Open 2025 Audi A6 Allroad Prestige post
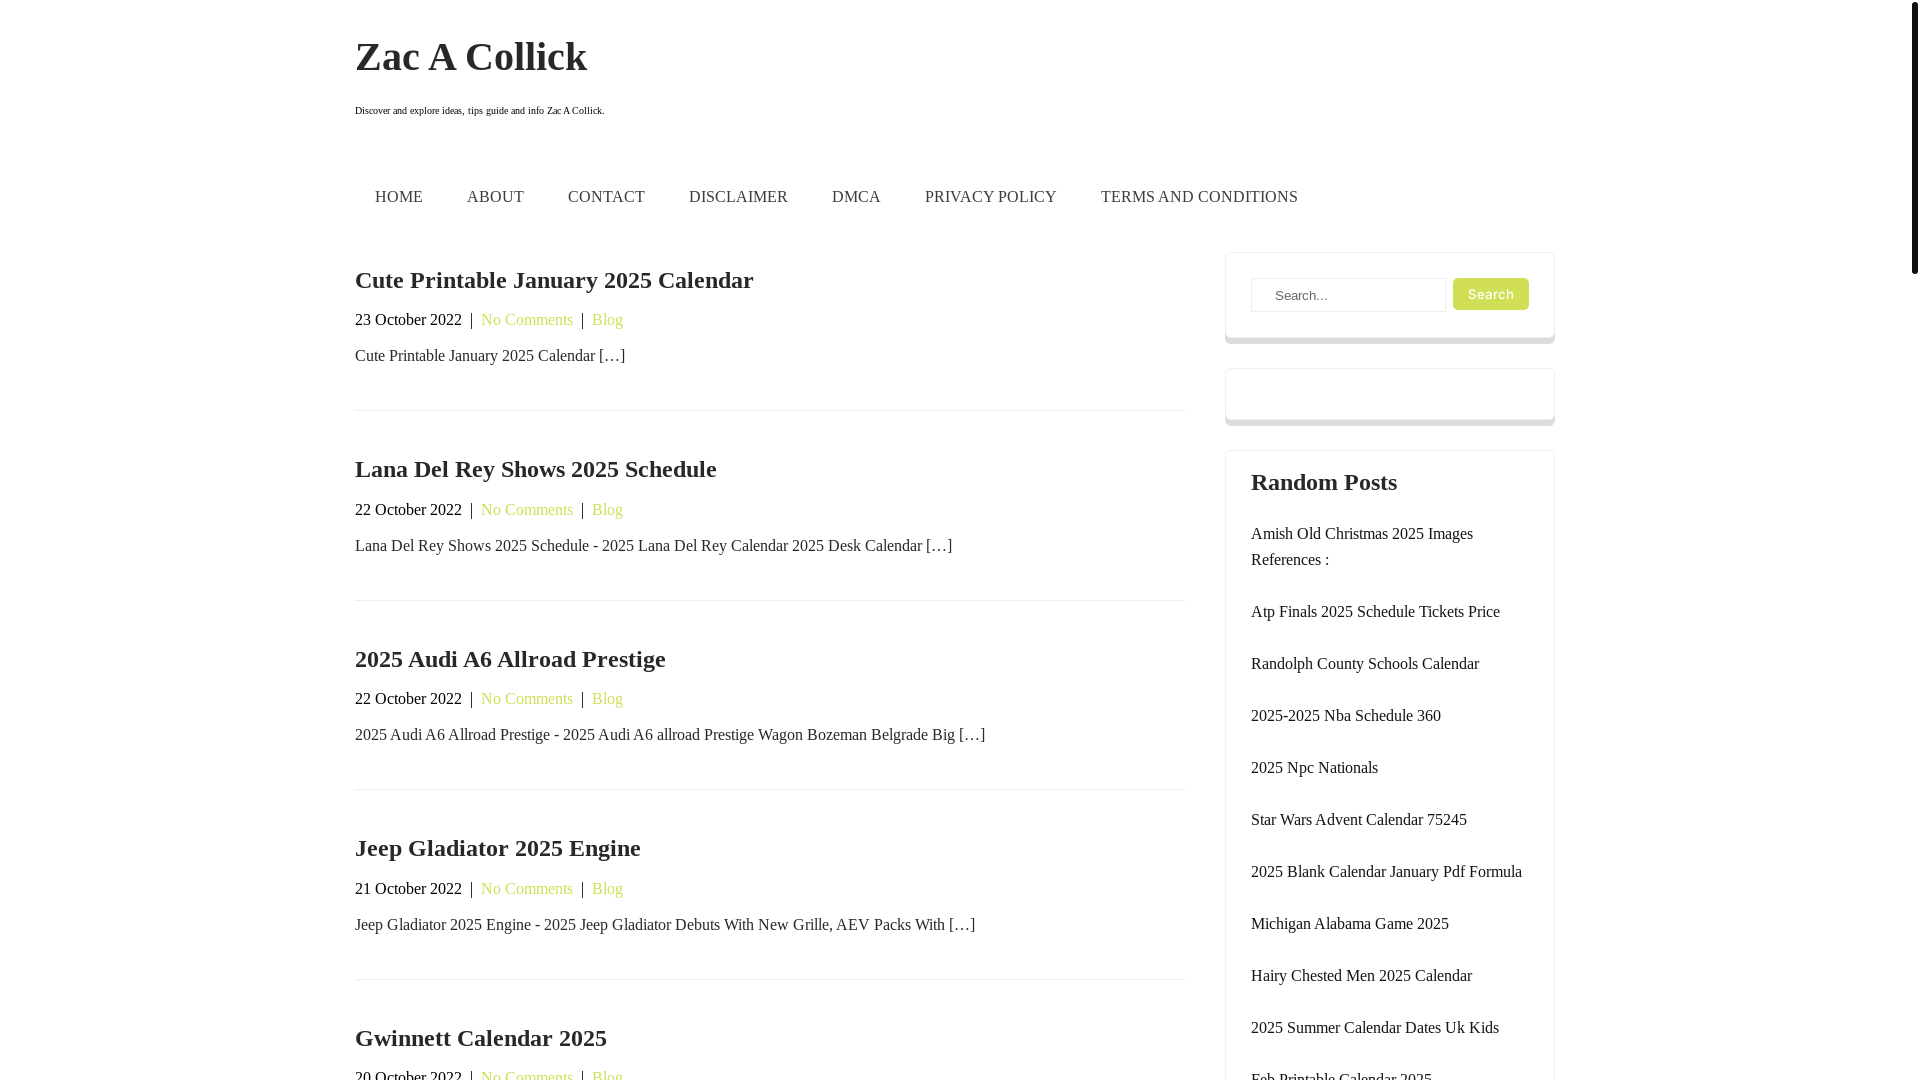This screenshot has width=1920, height=1080. [x=510, y=659]
